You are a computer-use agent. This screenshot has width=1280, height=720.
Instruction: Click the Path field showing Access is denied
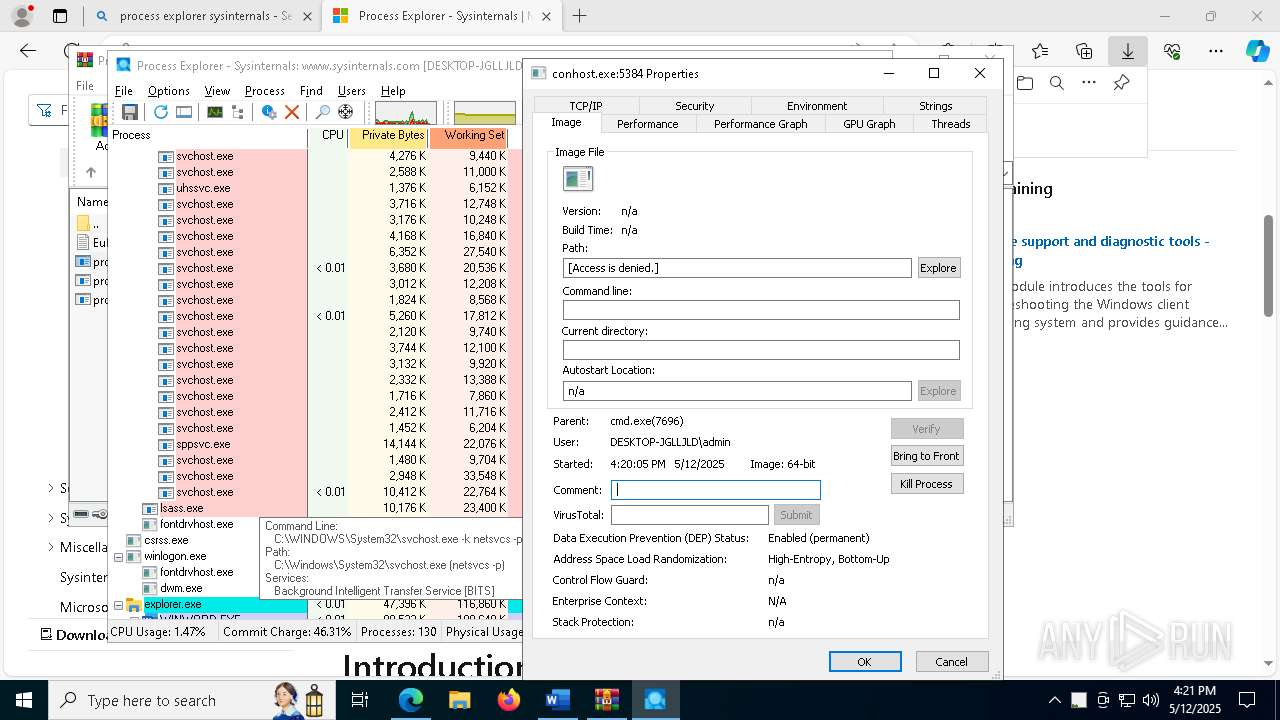click(737, 268)
